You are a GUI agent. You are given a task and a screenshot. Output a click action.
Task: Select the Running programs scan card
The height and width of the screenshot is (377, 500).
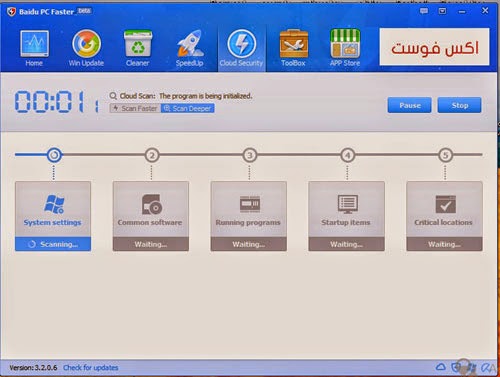[x=249, y=216]
